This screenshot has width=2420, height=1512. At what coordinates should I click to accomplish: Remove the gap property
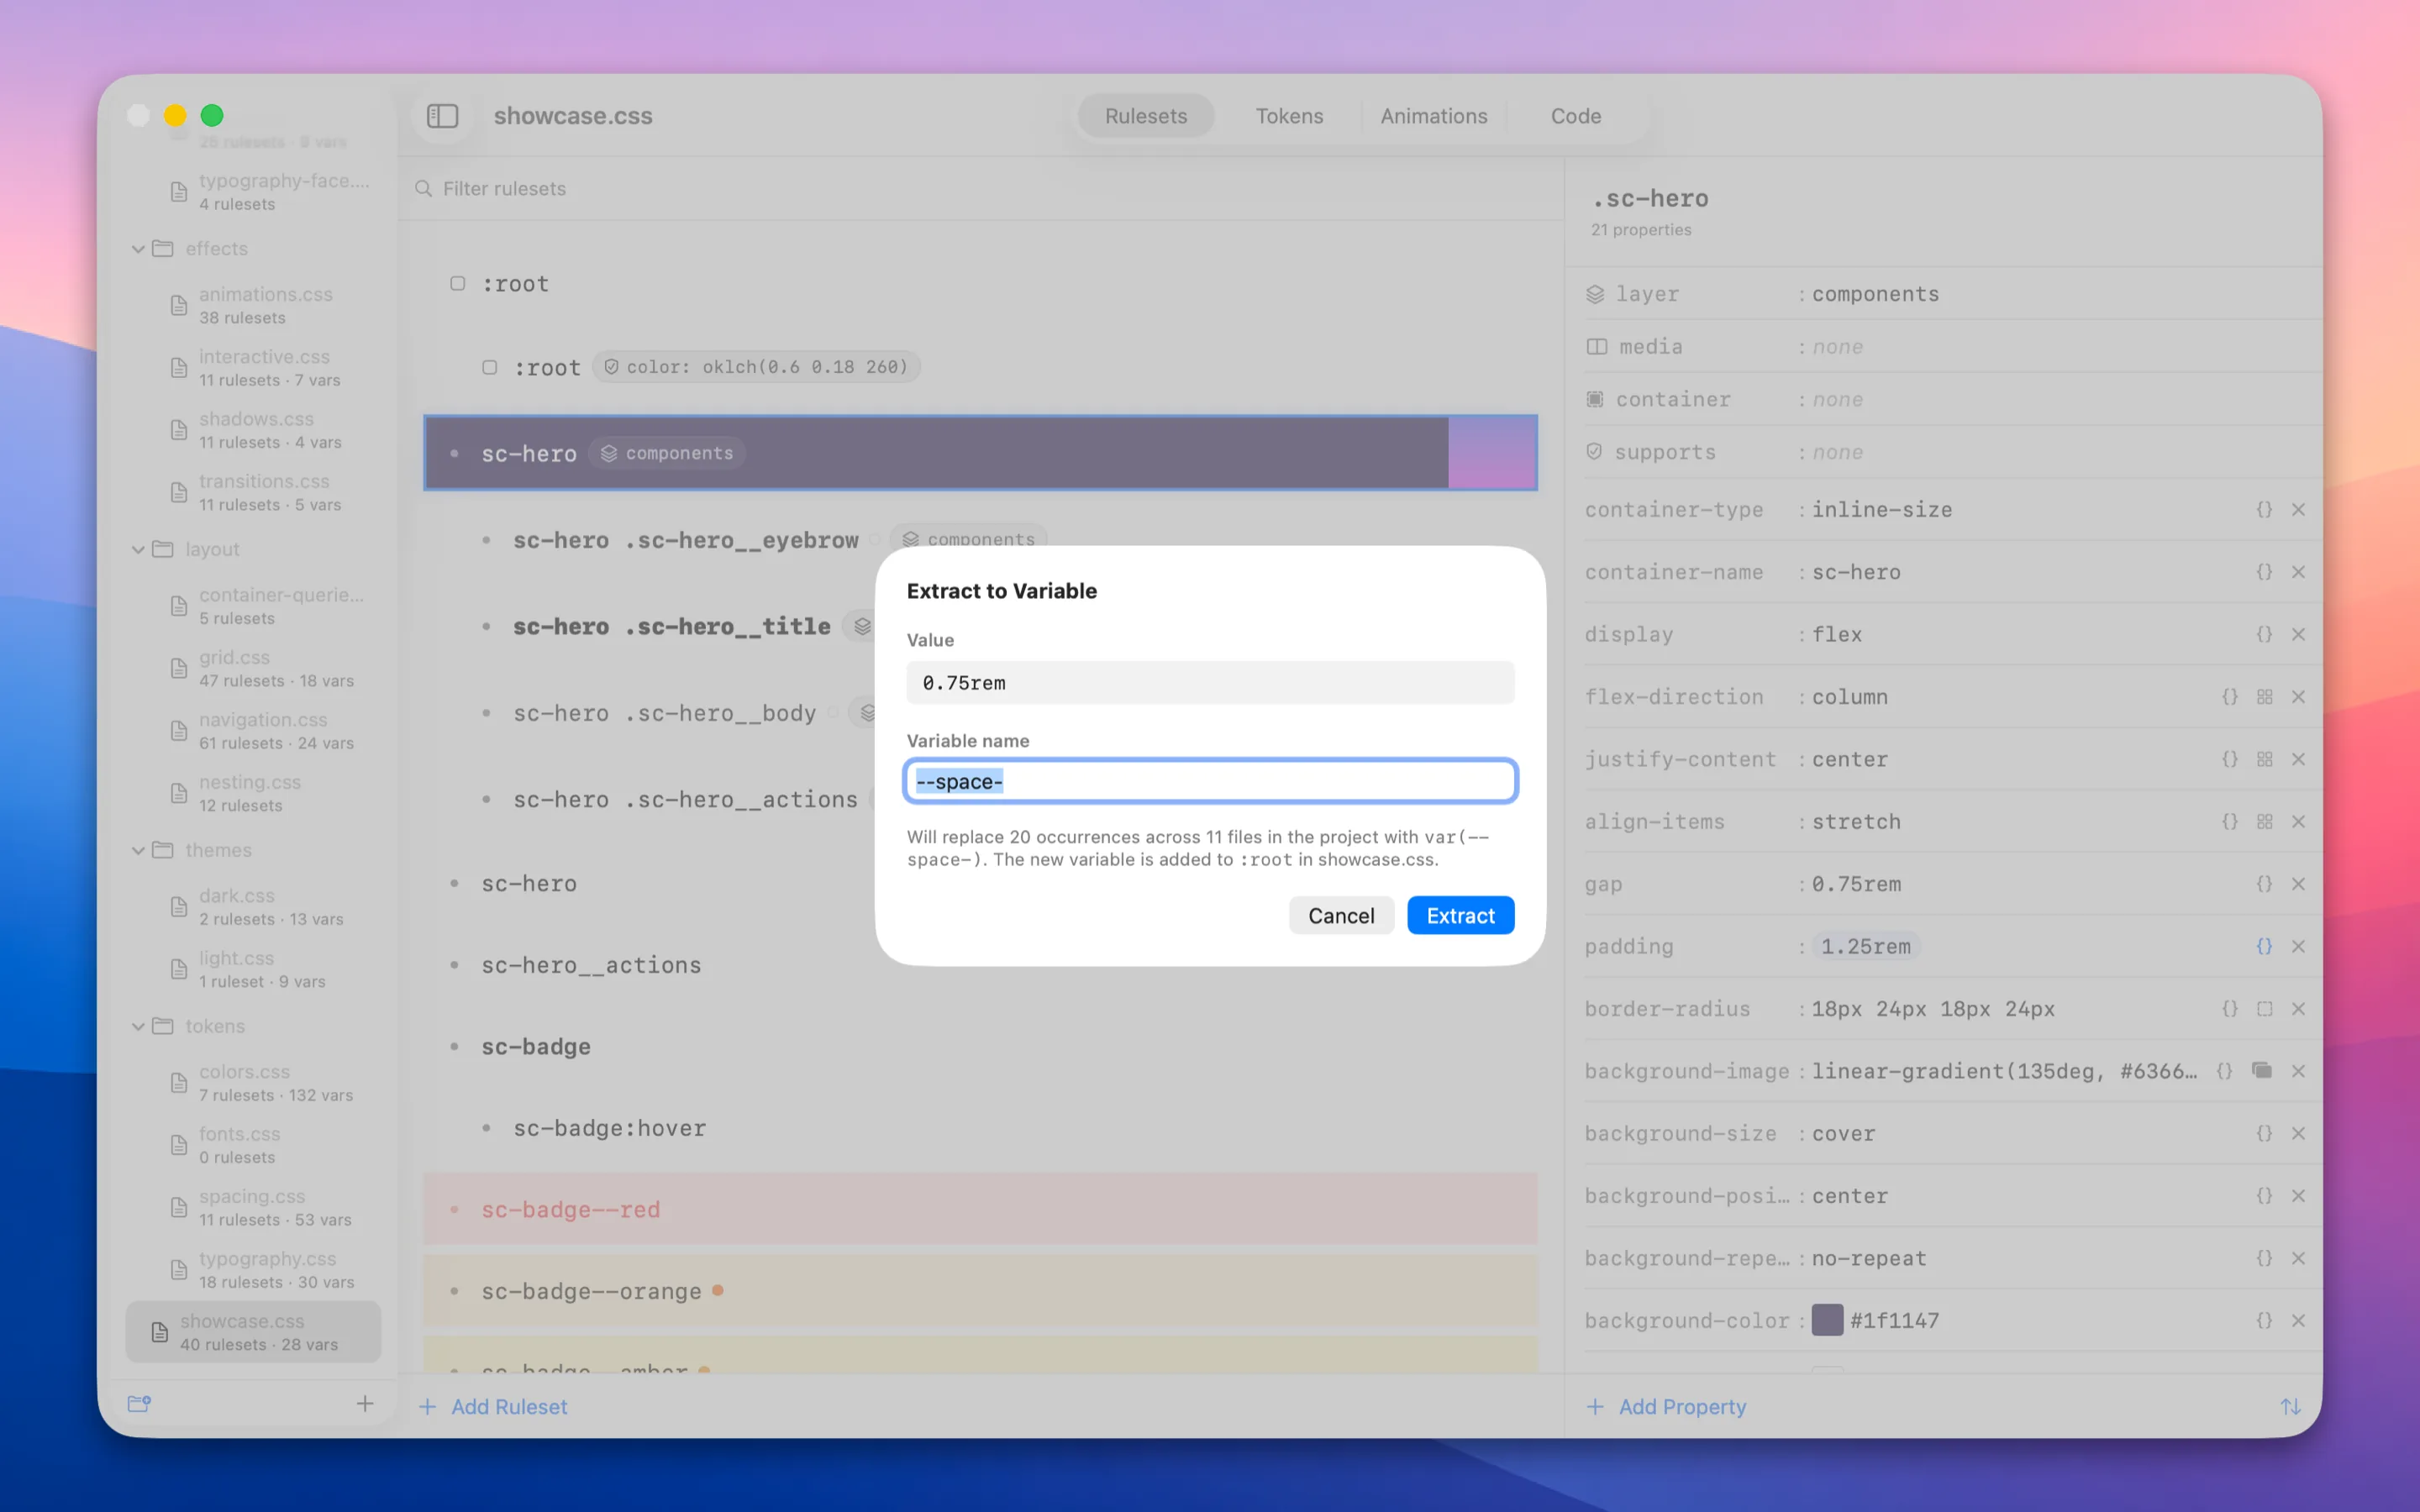[2298, 884]
